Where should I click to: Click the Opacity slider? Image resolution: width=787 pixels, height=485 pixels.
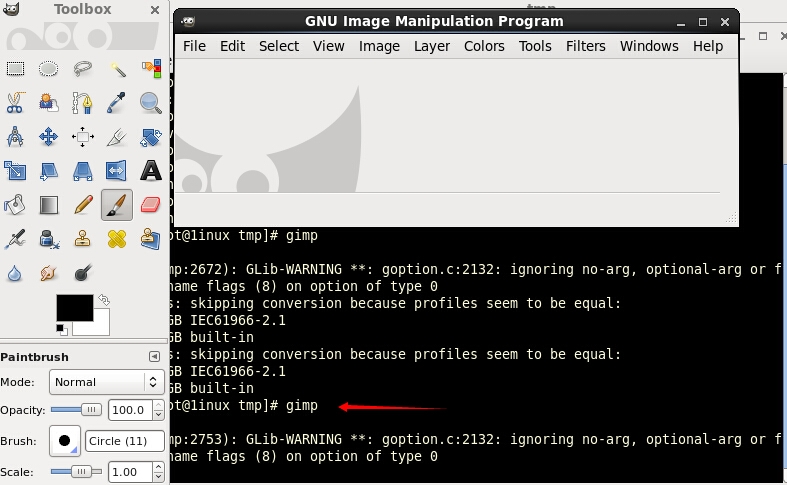(76, 410)
